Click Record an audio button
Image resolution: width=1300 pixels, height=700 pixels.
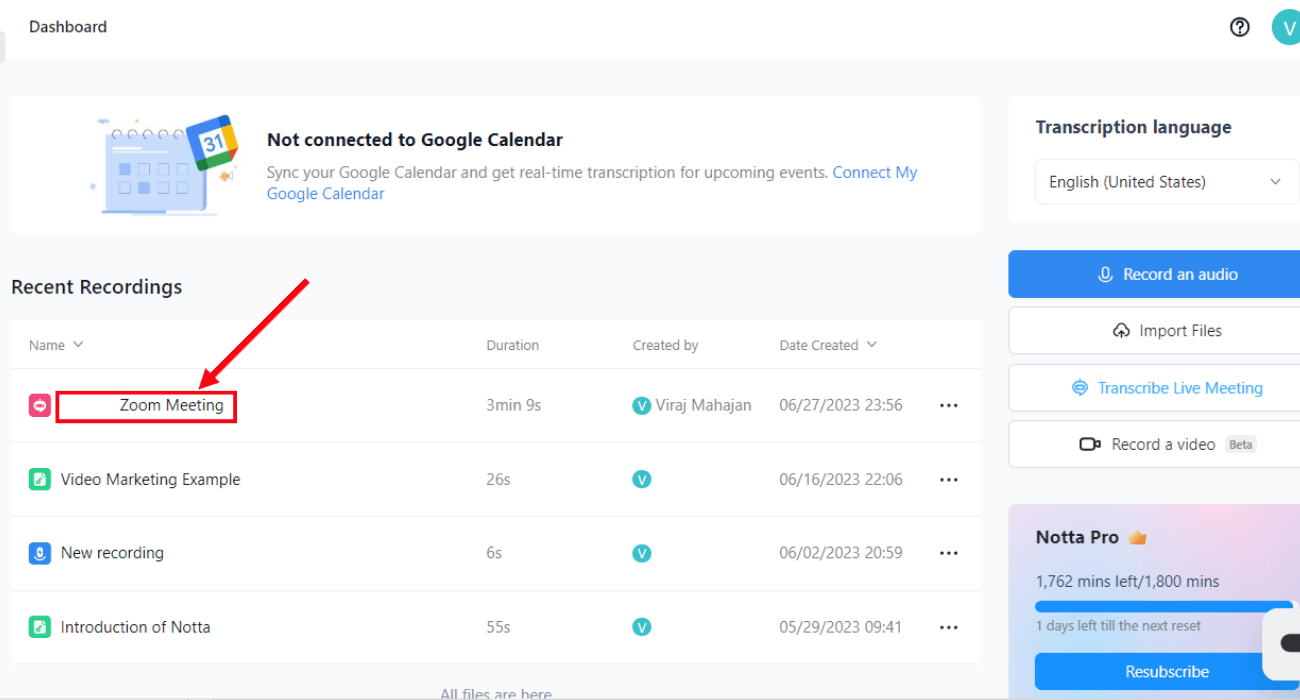1154,274
